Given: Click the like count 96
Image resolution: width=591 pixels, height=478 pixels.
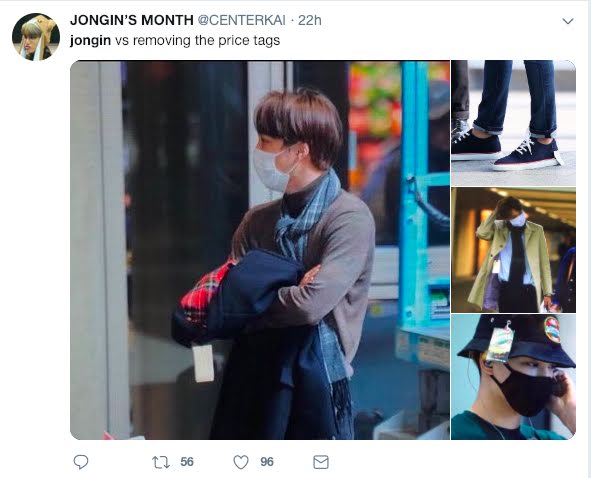Looking at the screenshot, I should click(x=266, y=462).
